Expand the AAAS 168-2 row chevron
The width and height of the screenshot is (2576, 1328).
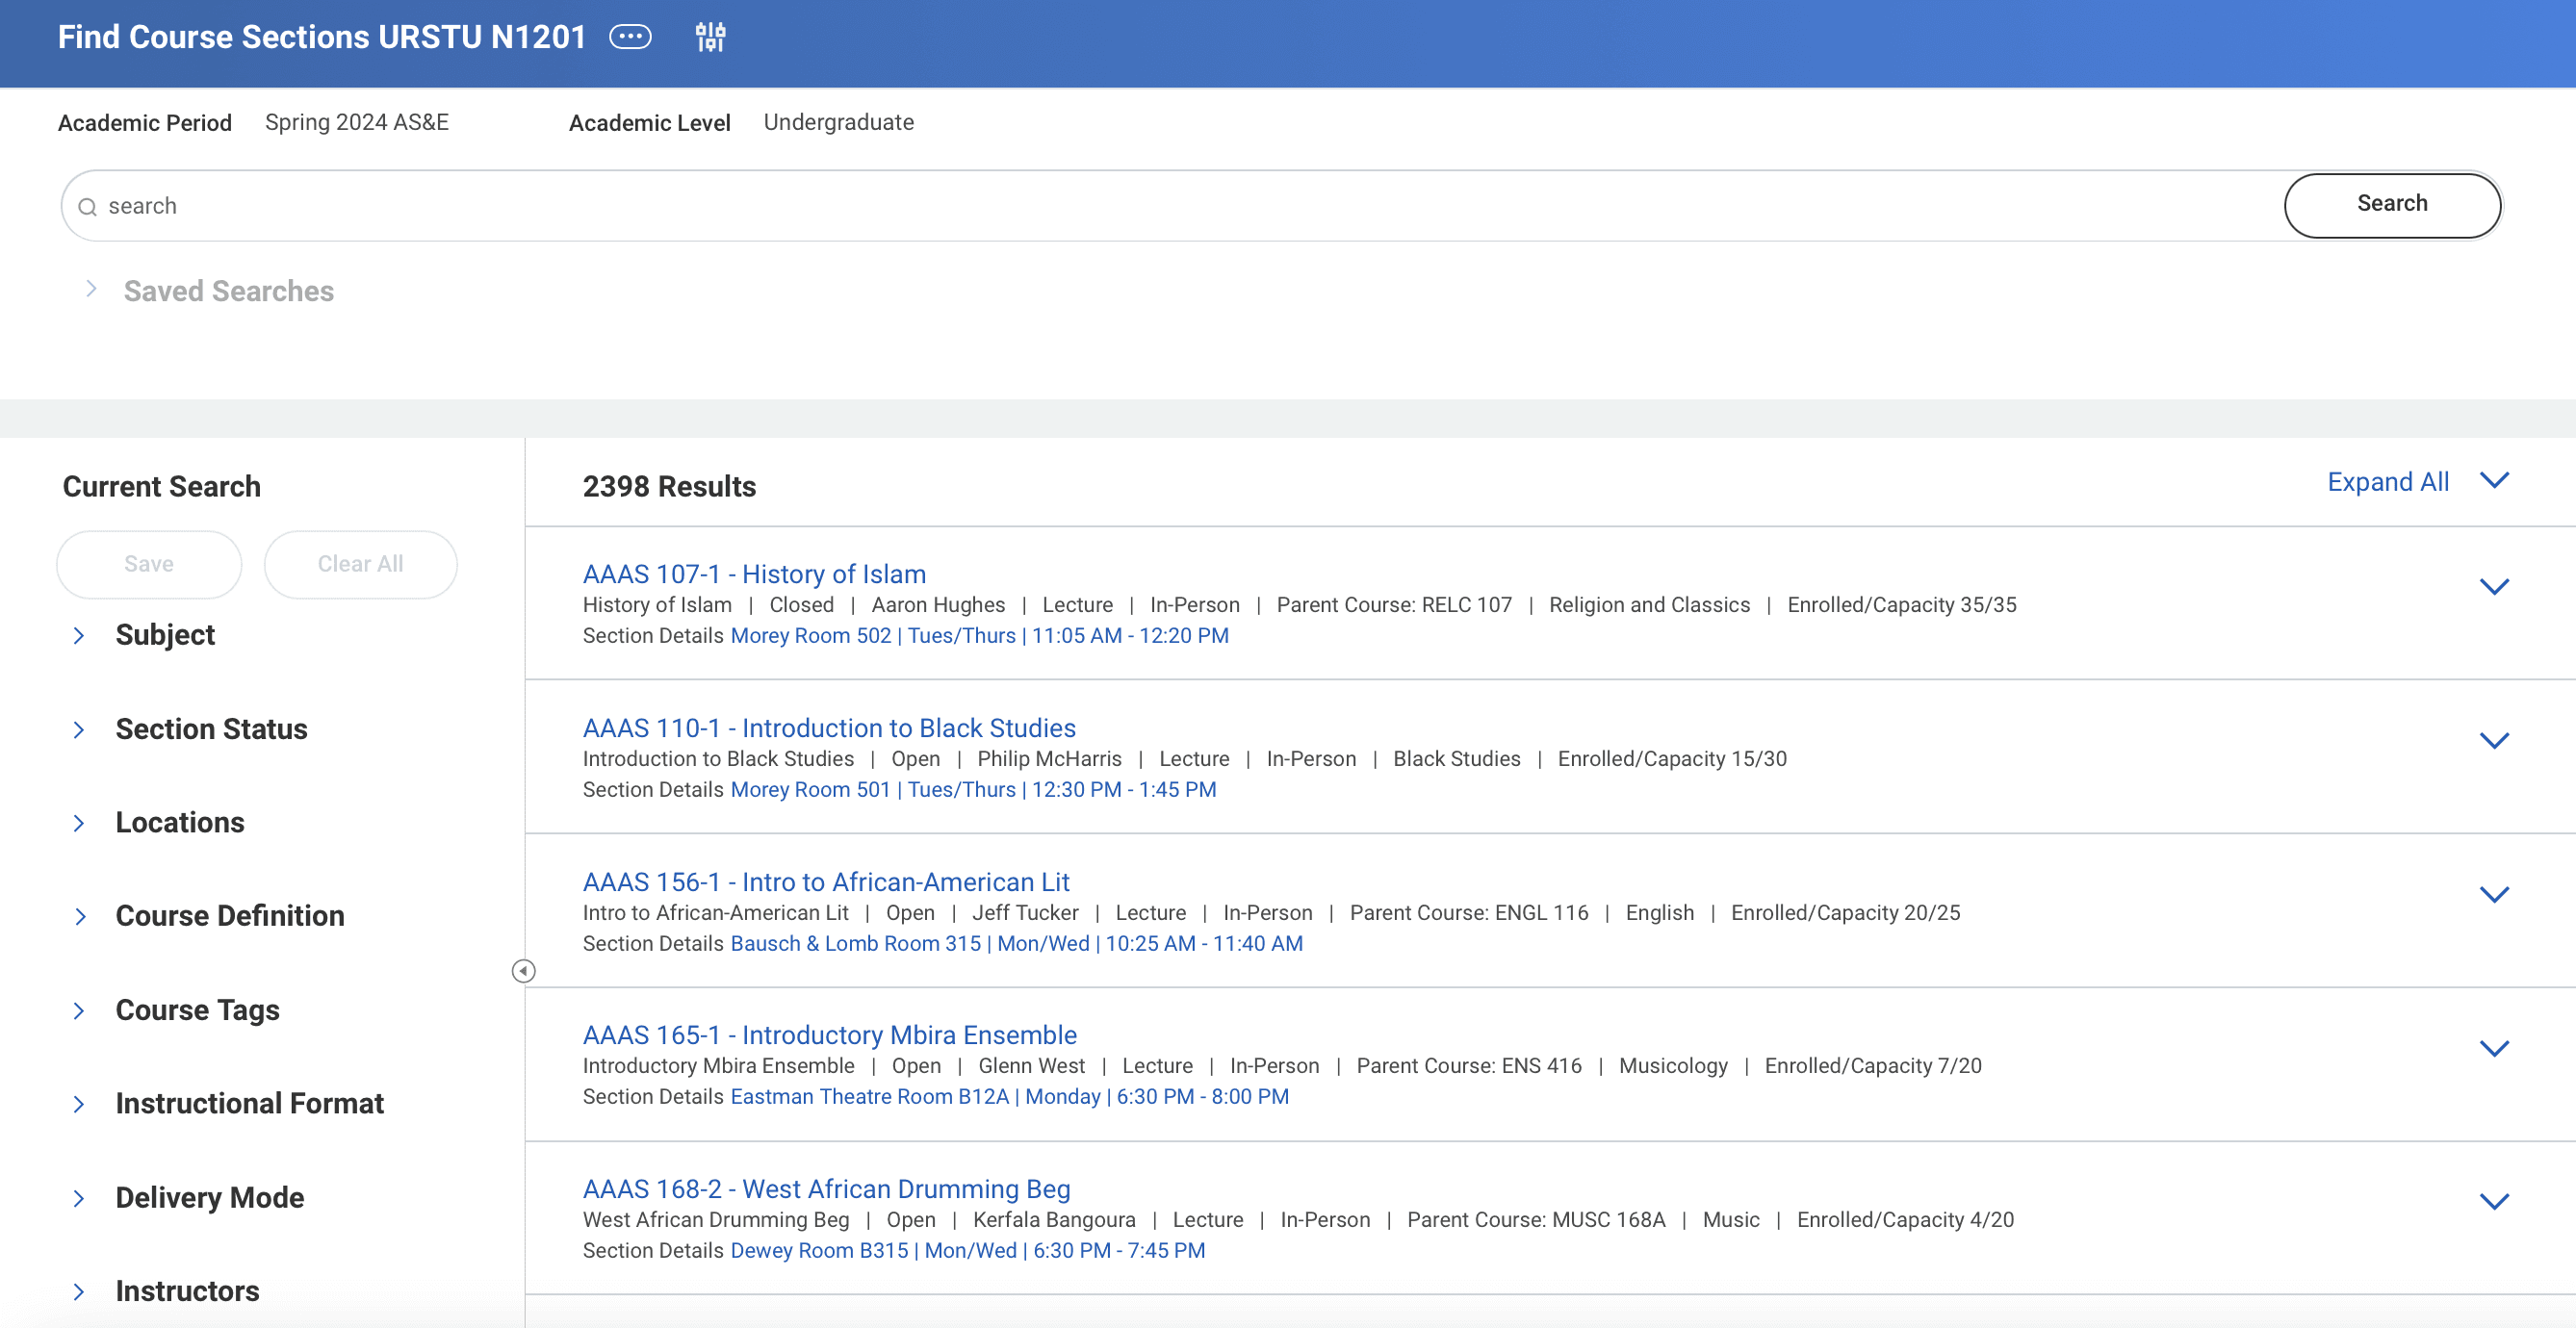pyautogui.click(x=2494, y=1202)
